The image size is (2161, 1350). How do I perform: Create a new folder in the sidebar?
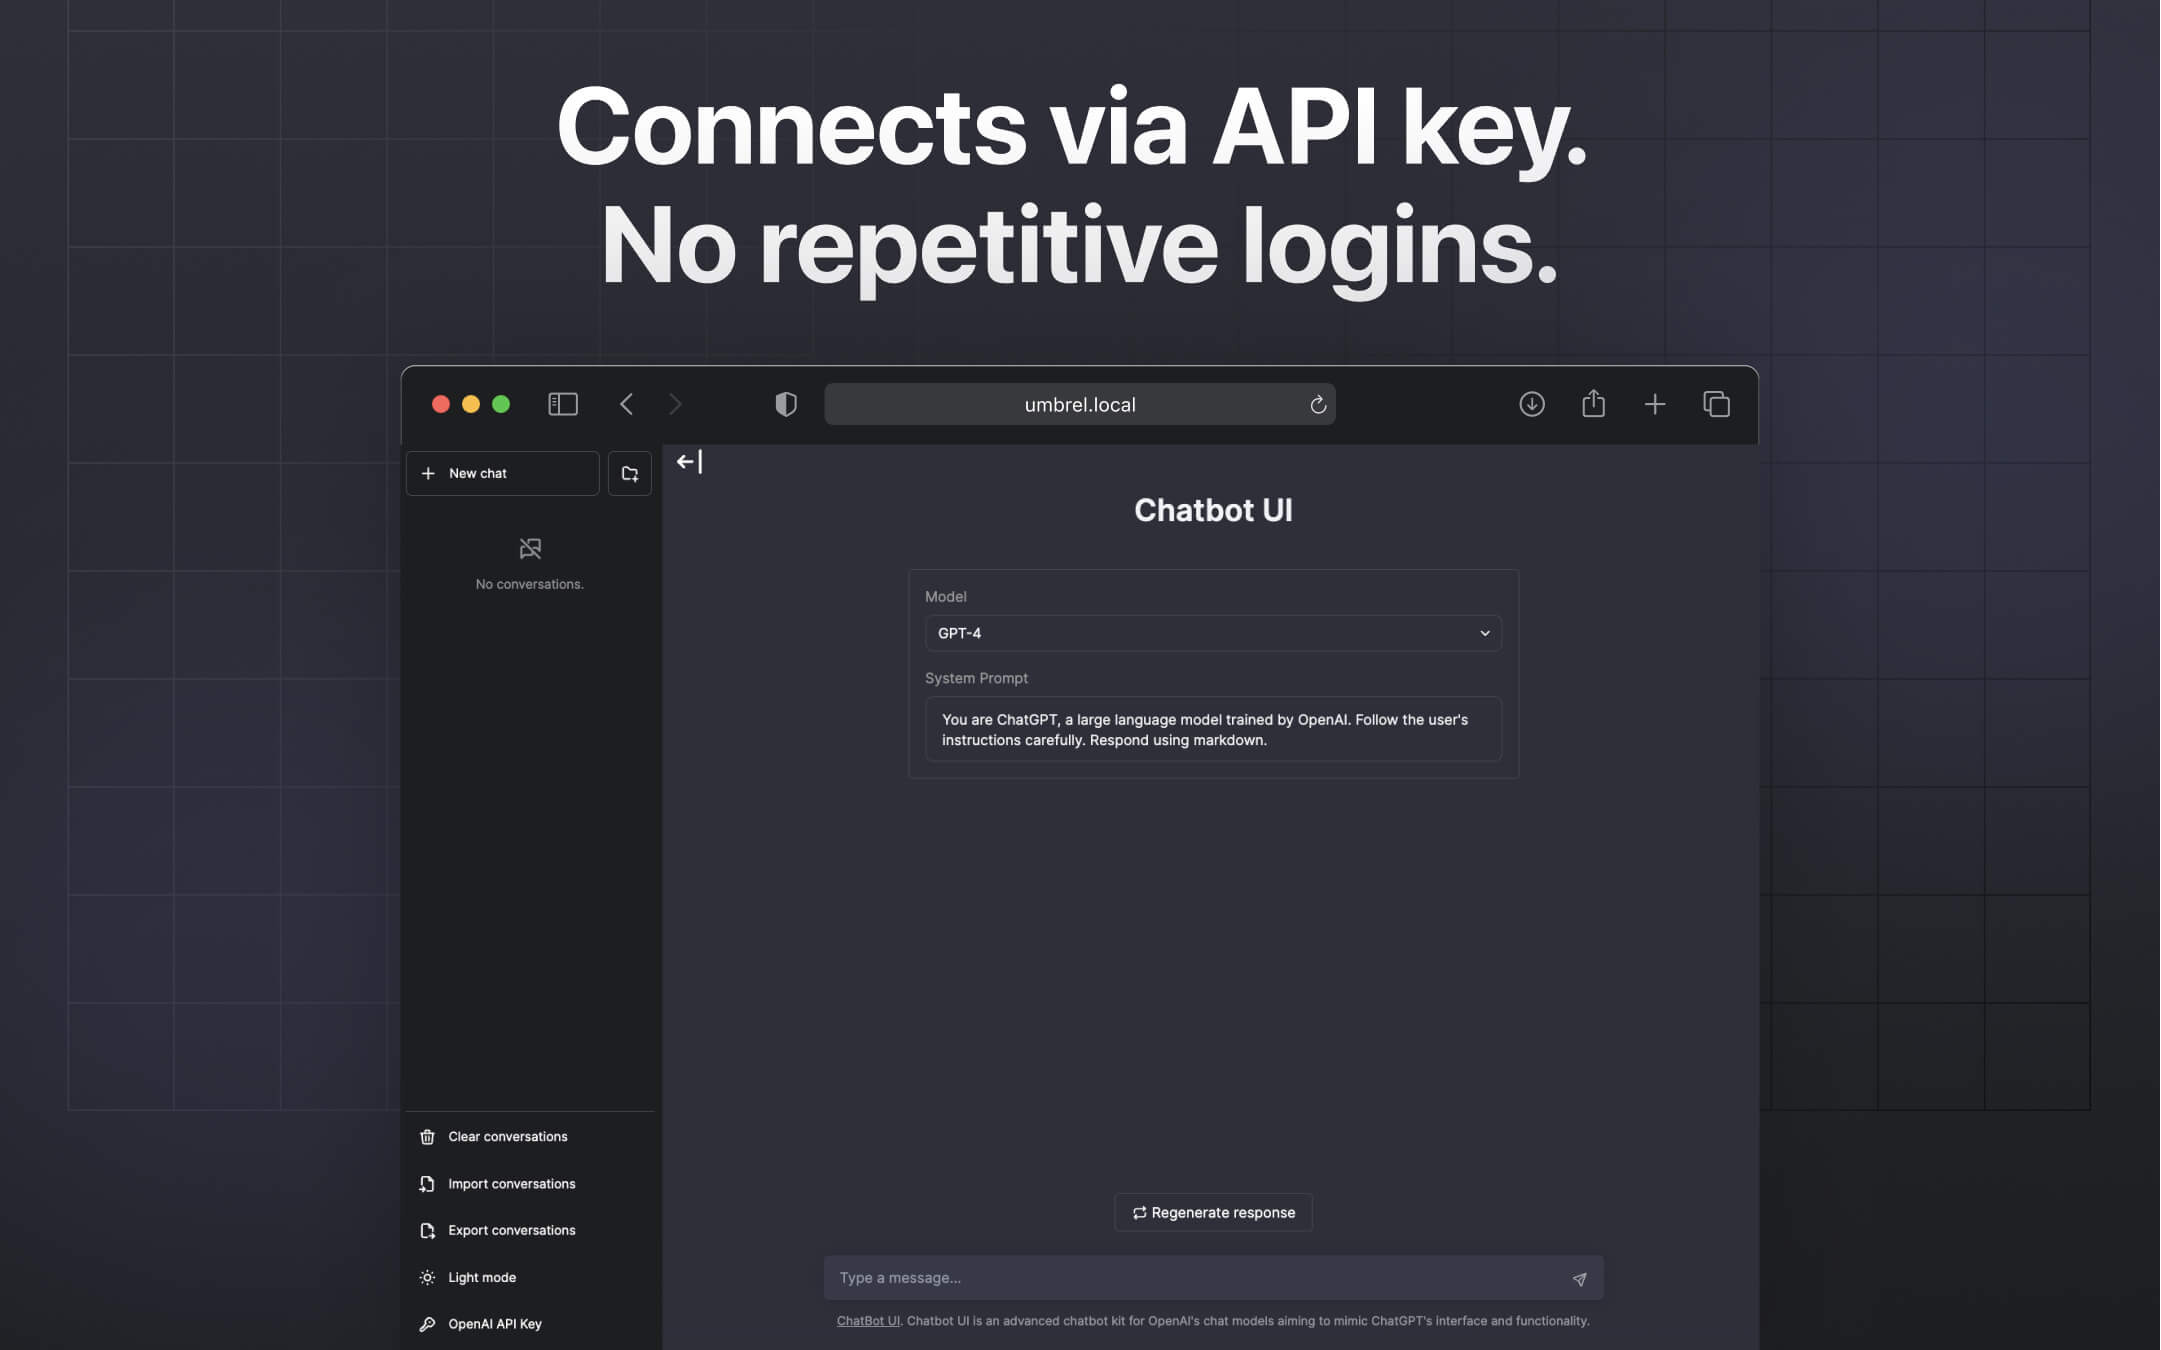coord(630,473)
